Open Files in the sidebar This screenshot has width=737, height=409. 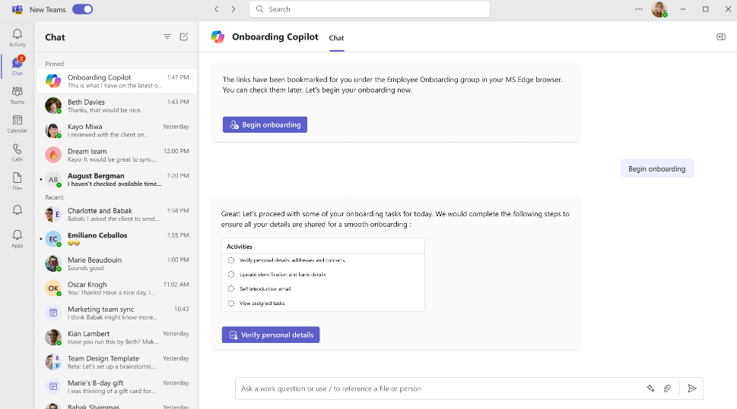17,181
